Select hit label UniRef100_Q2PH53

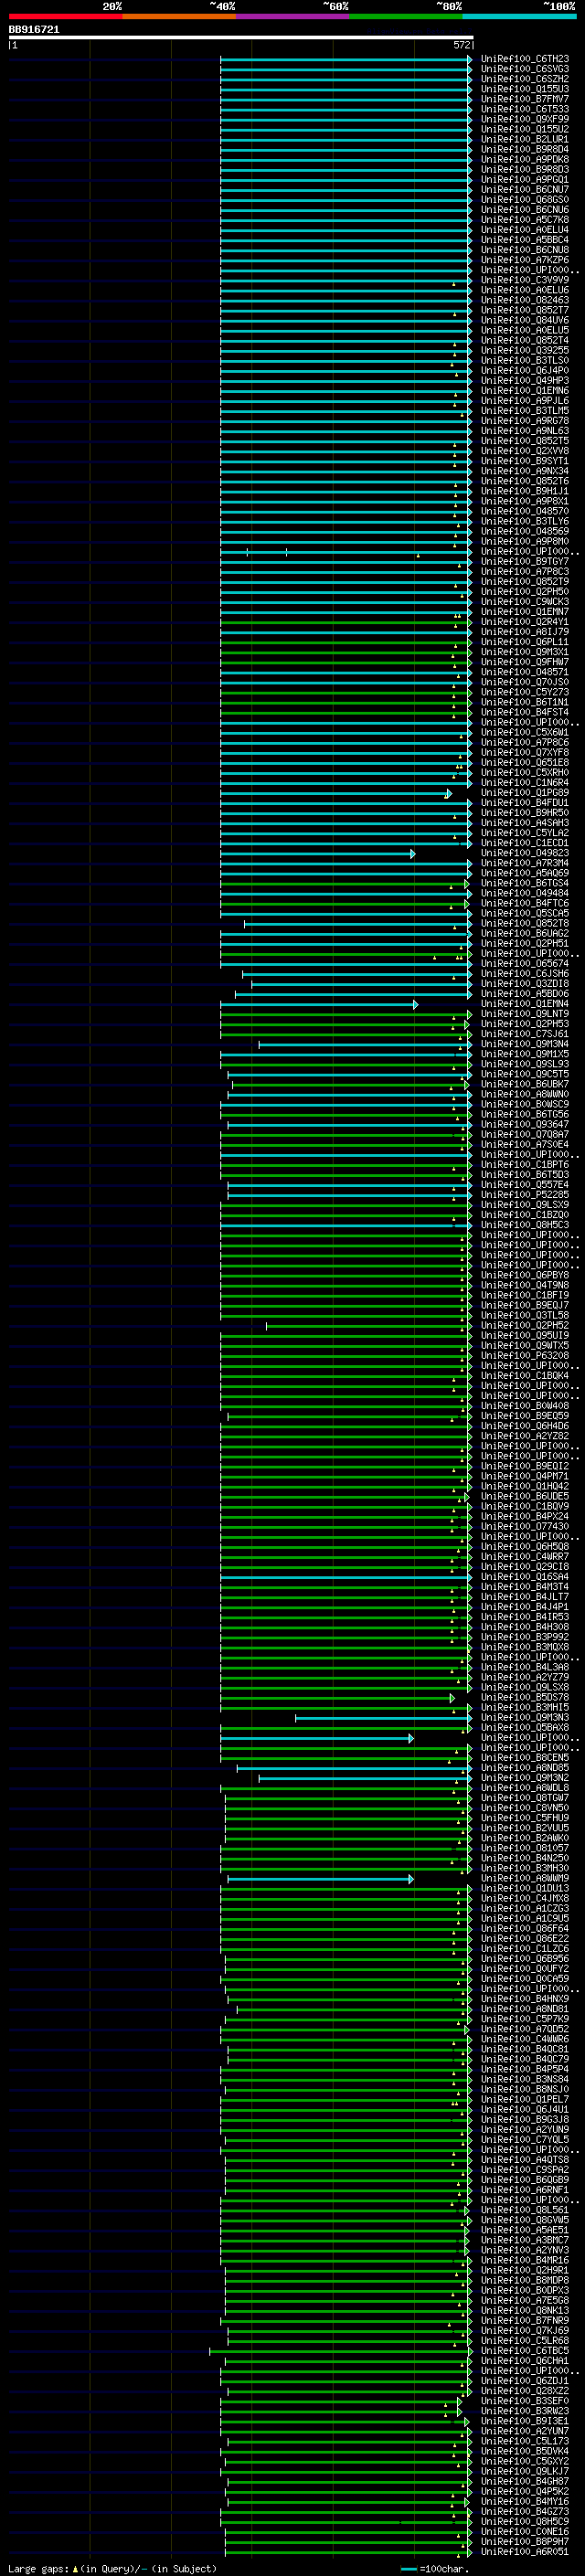coord(525,1024)
